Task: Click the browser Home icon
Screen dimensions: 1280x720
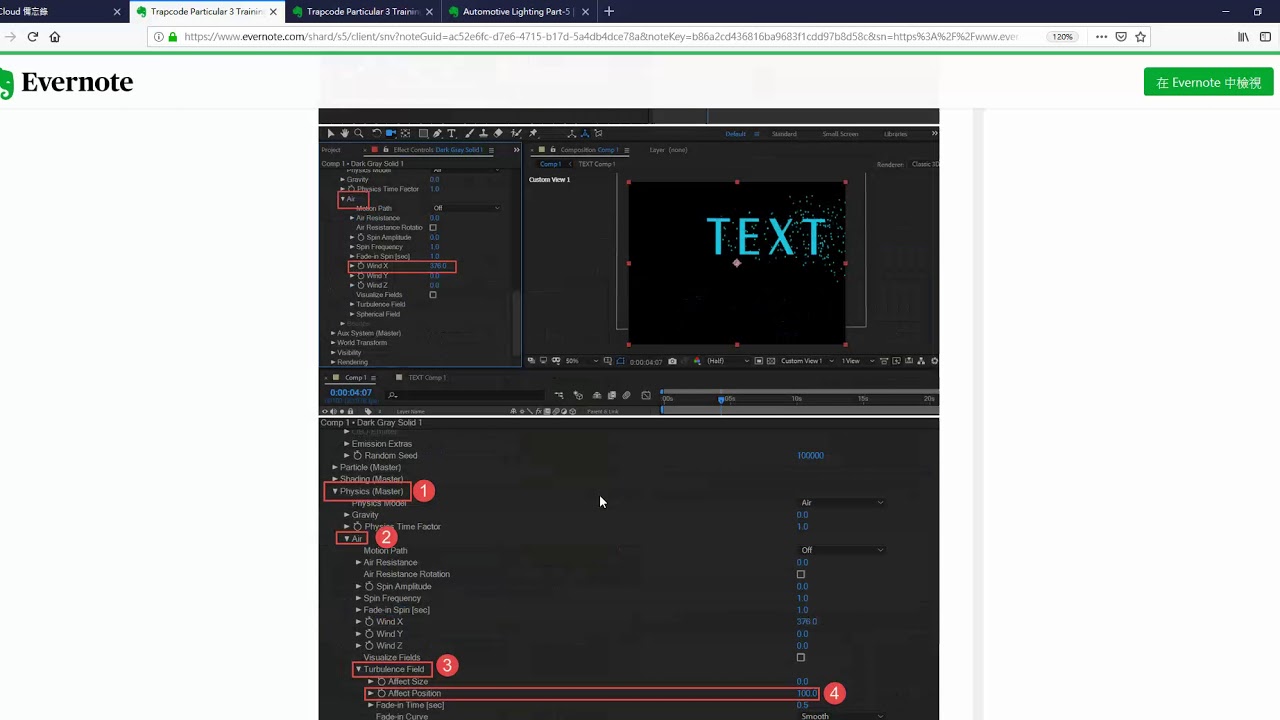Action: 54,36
